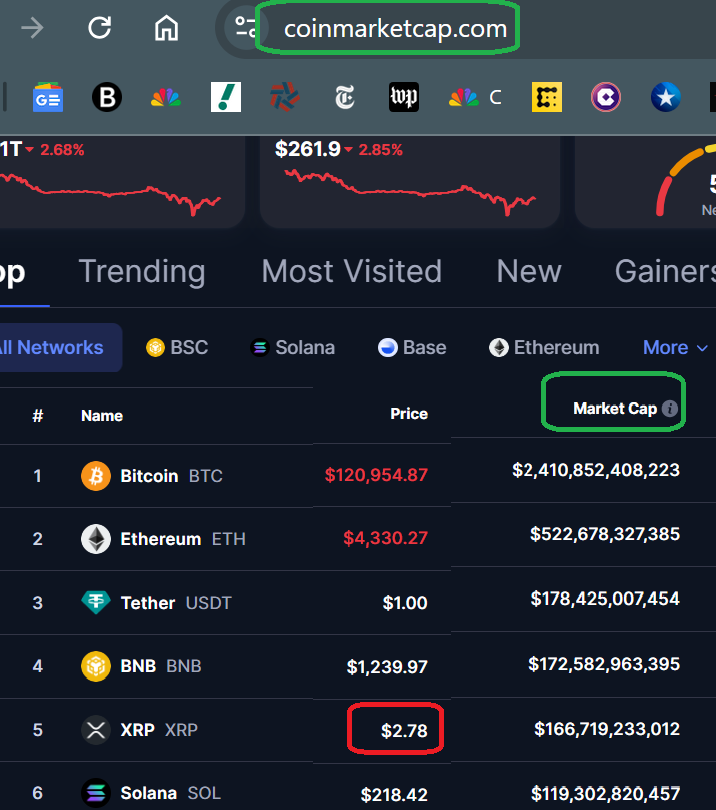Click the Bitcoin price $120,954.87
The height and width of the screenshot is (810, 716).
point(376,475)
